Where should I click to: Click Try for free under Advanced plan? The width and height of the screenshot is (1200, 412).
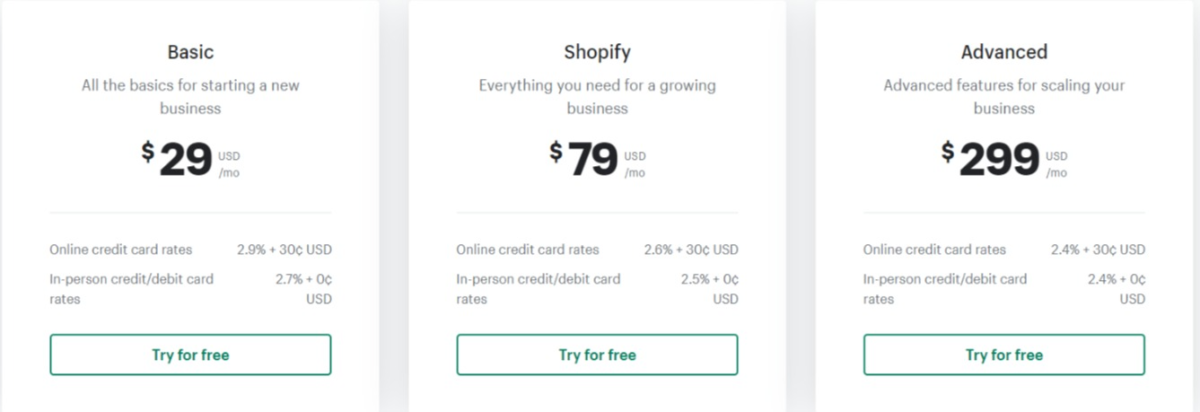[1004, 355]
